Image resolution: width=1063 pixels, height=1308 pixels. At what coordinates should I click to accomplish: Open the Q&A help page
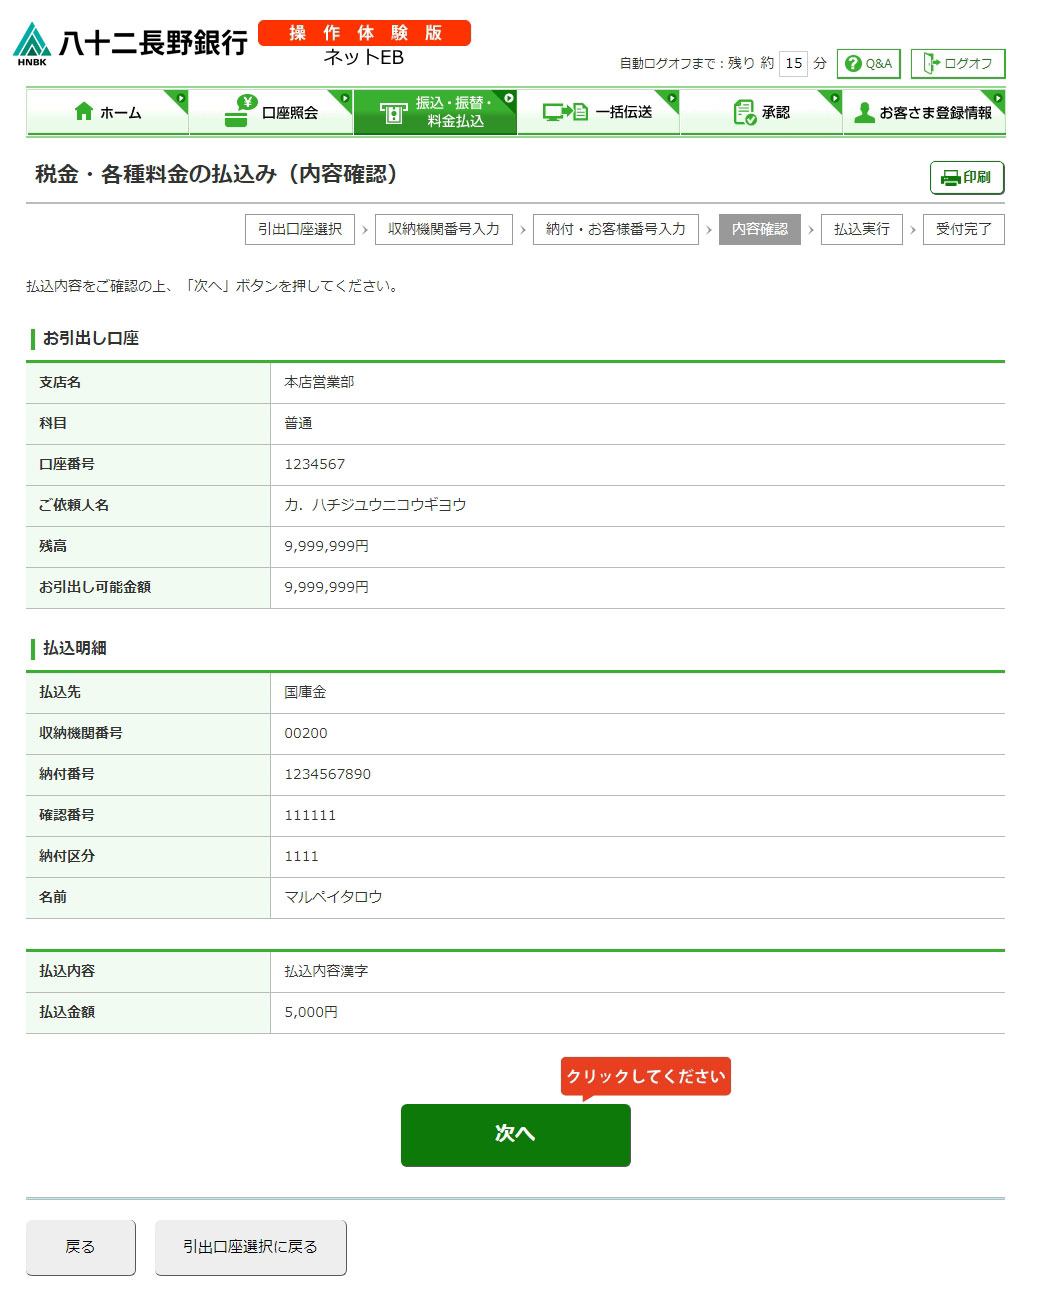pyautogui.click(x=868, y=64)
